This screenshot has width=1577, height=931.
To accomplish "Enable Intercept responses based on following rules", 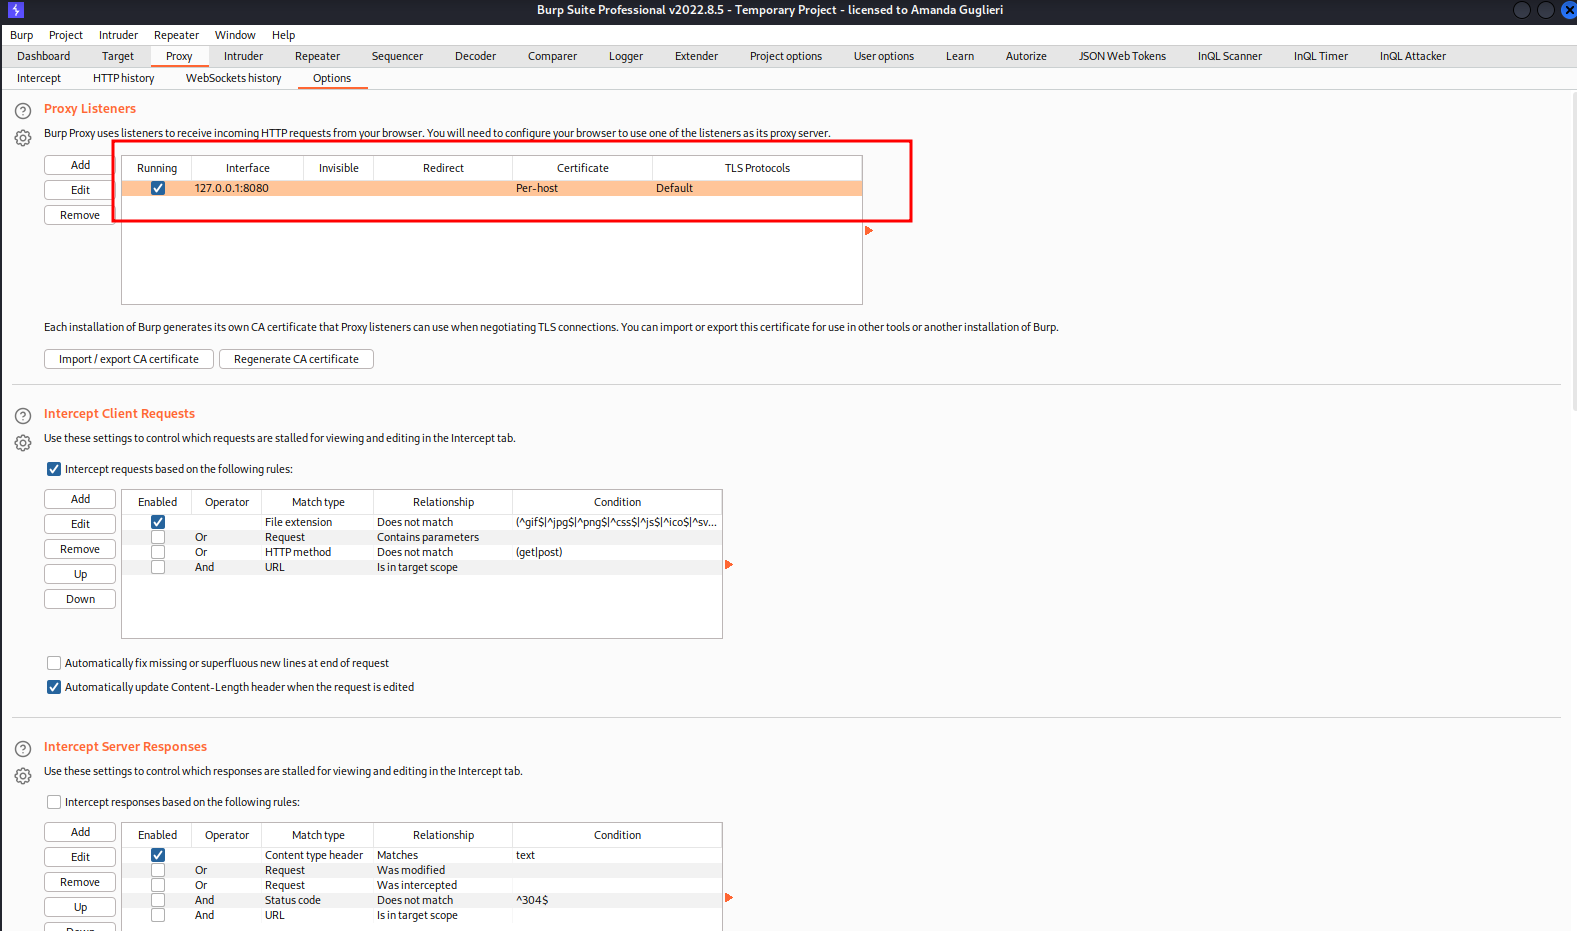I will (54, 802).
